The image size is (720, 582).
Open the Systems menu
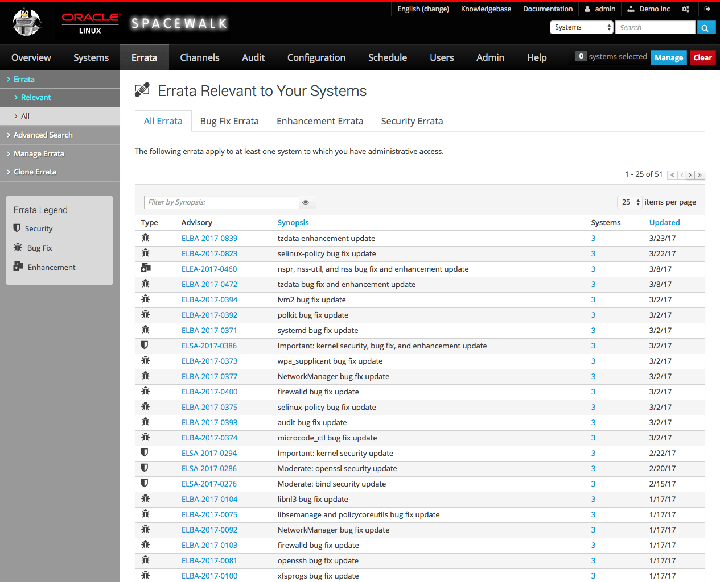click(x=91, y=57)
